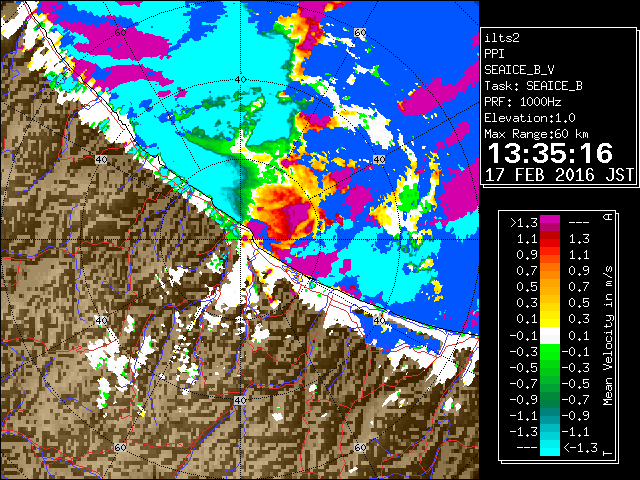
Task: Select the 'Task: SEAICE_B' line
Action: tap(533, 86)
